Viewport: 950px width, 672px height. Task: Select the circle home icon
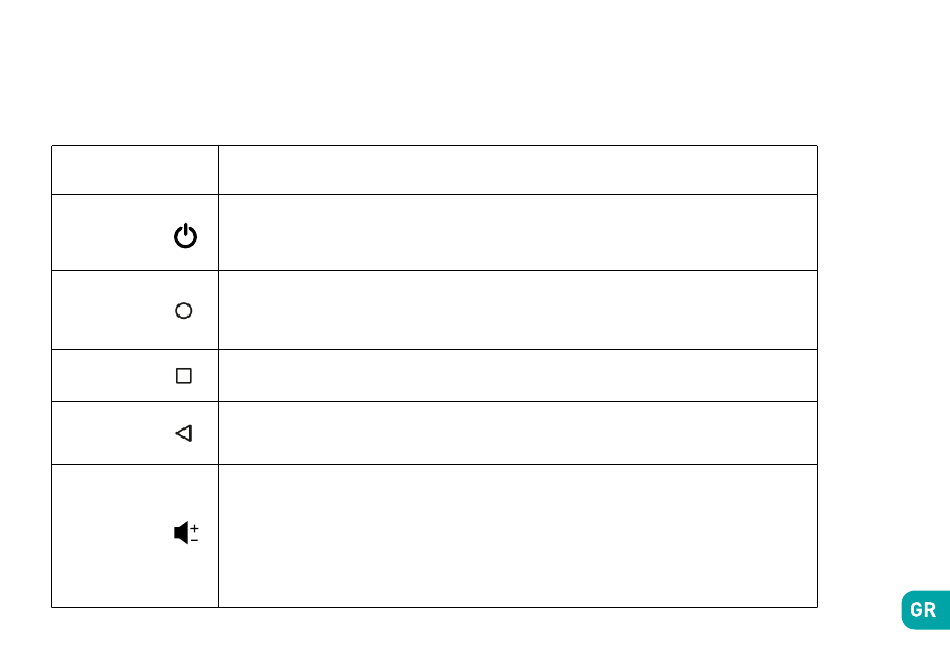tap(184, 311)
